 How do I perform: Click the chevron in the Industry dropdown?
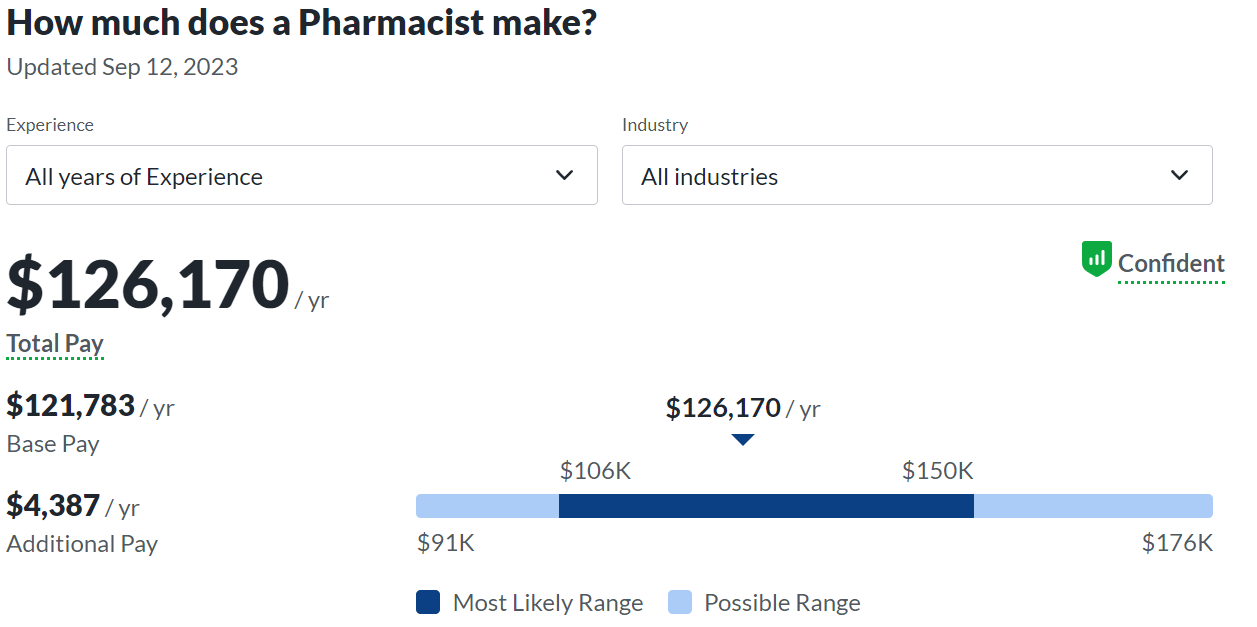tap(1179, 176)
